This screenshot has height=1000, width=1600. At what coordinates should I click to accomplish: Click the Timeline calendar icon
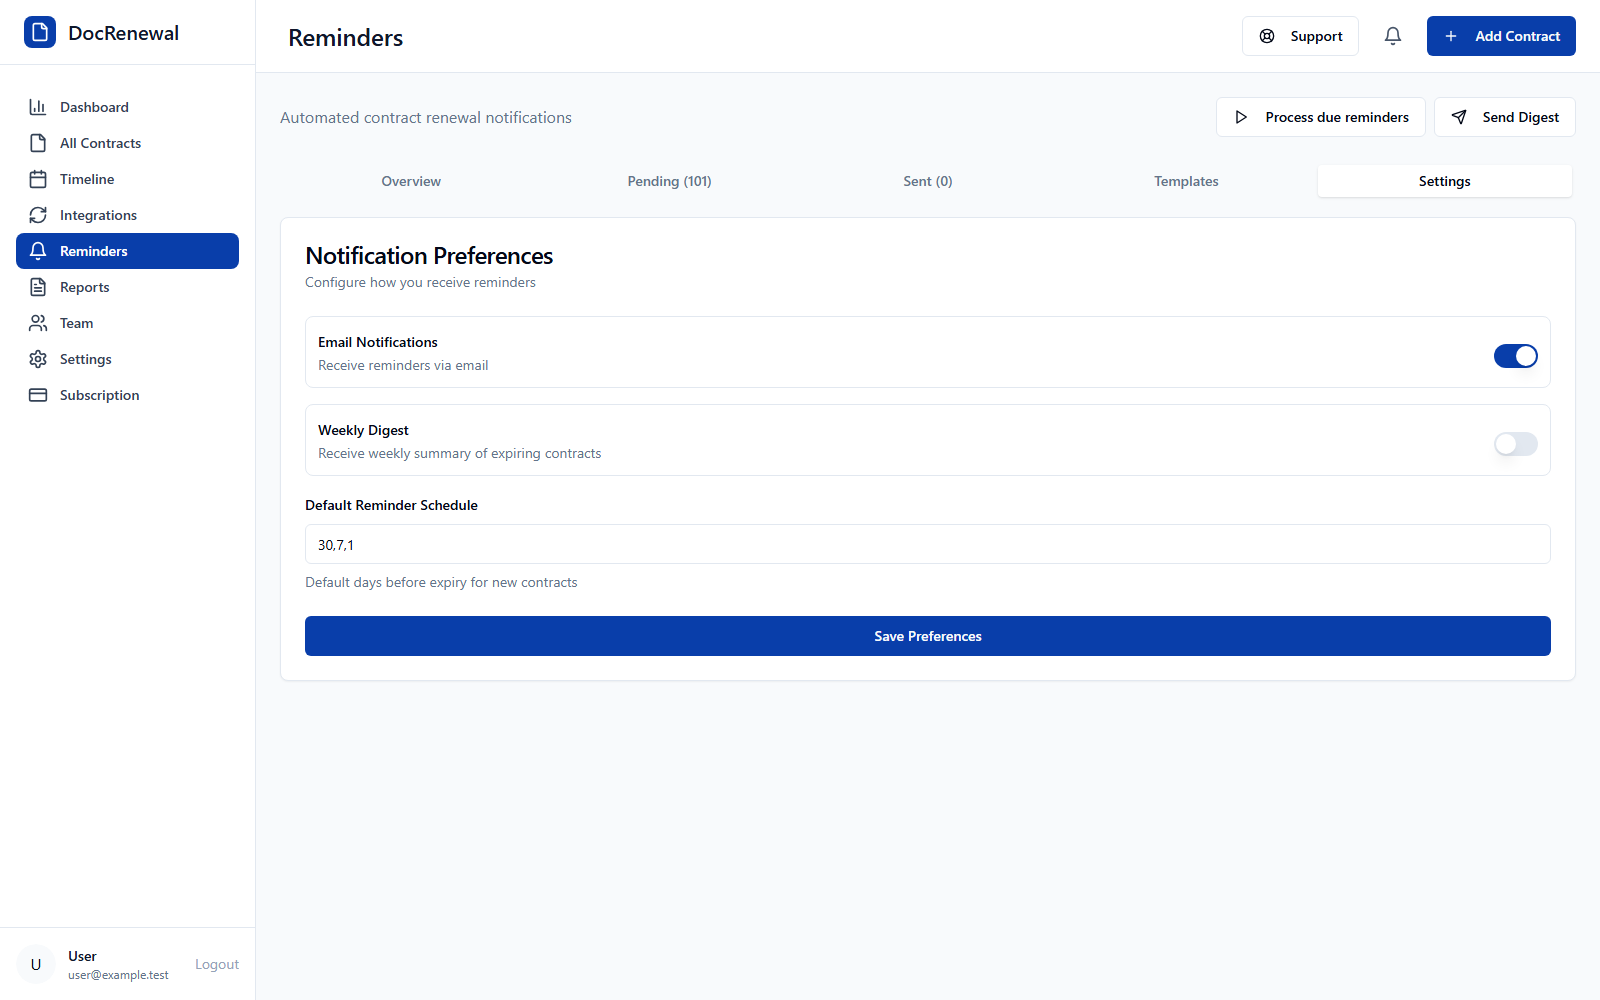pos(38,179)
